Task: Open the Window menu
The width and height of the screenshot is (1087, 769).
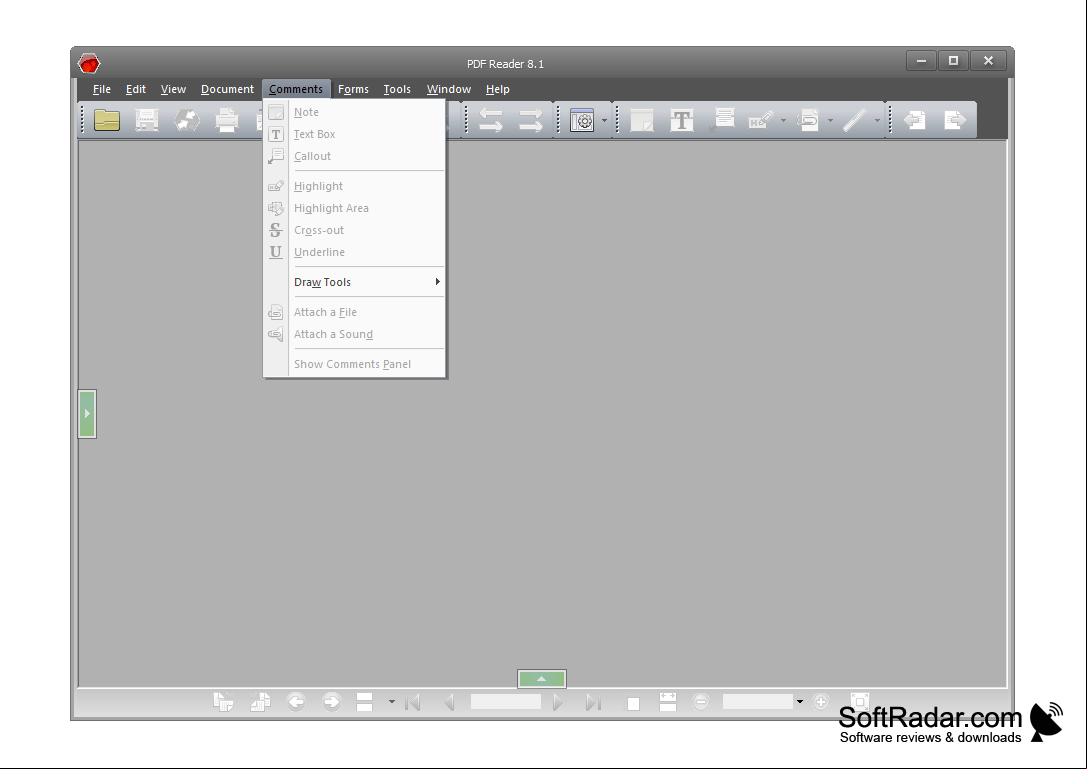Action: pos(449,89)
